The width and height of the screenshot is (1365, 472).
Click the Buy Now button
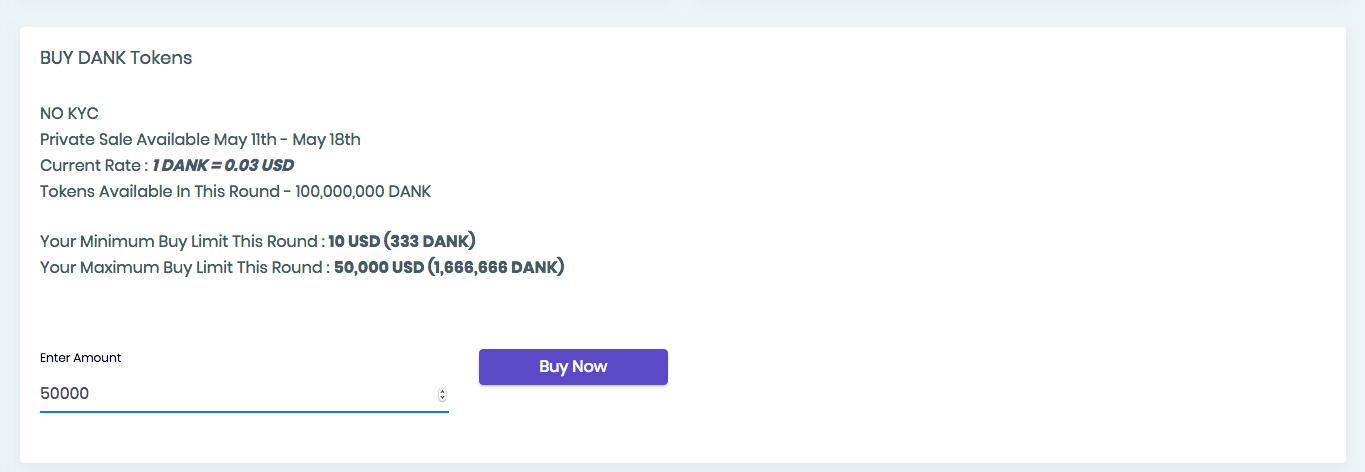coord(573,367)
